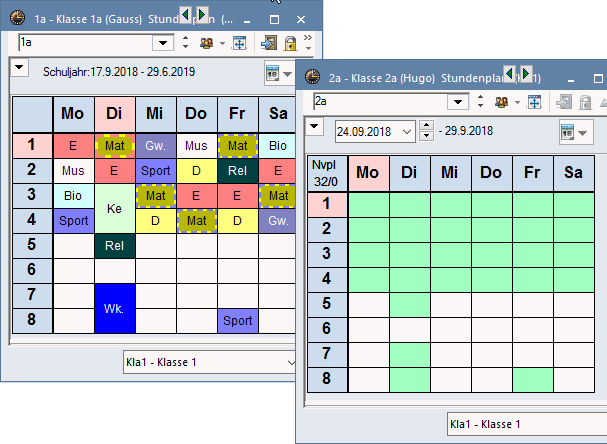Image resolution: width=607 pixels, height=444 pixels.
Task: Select the Sport lesson on Monday period 4
Action: point(74,221)
